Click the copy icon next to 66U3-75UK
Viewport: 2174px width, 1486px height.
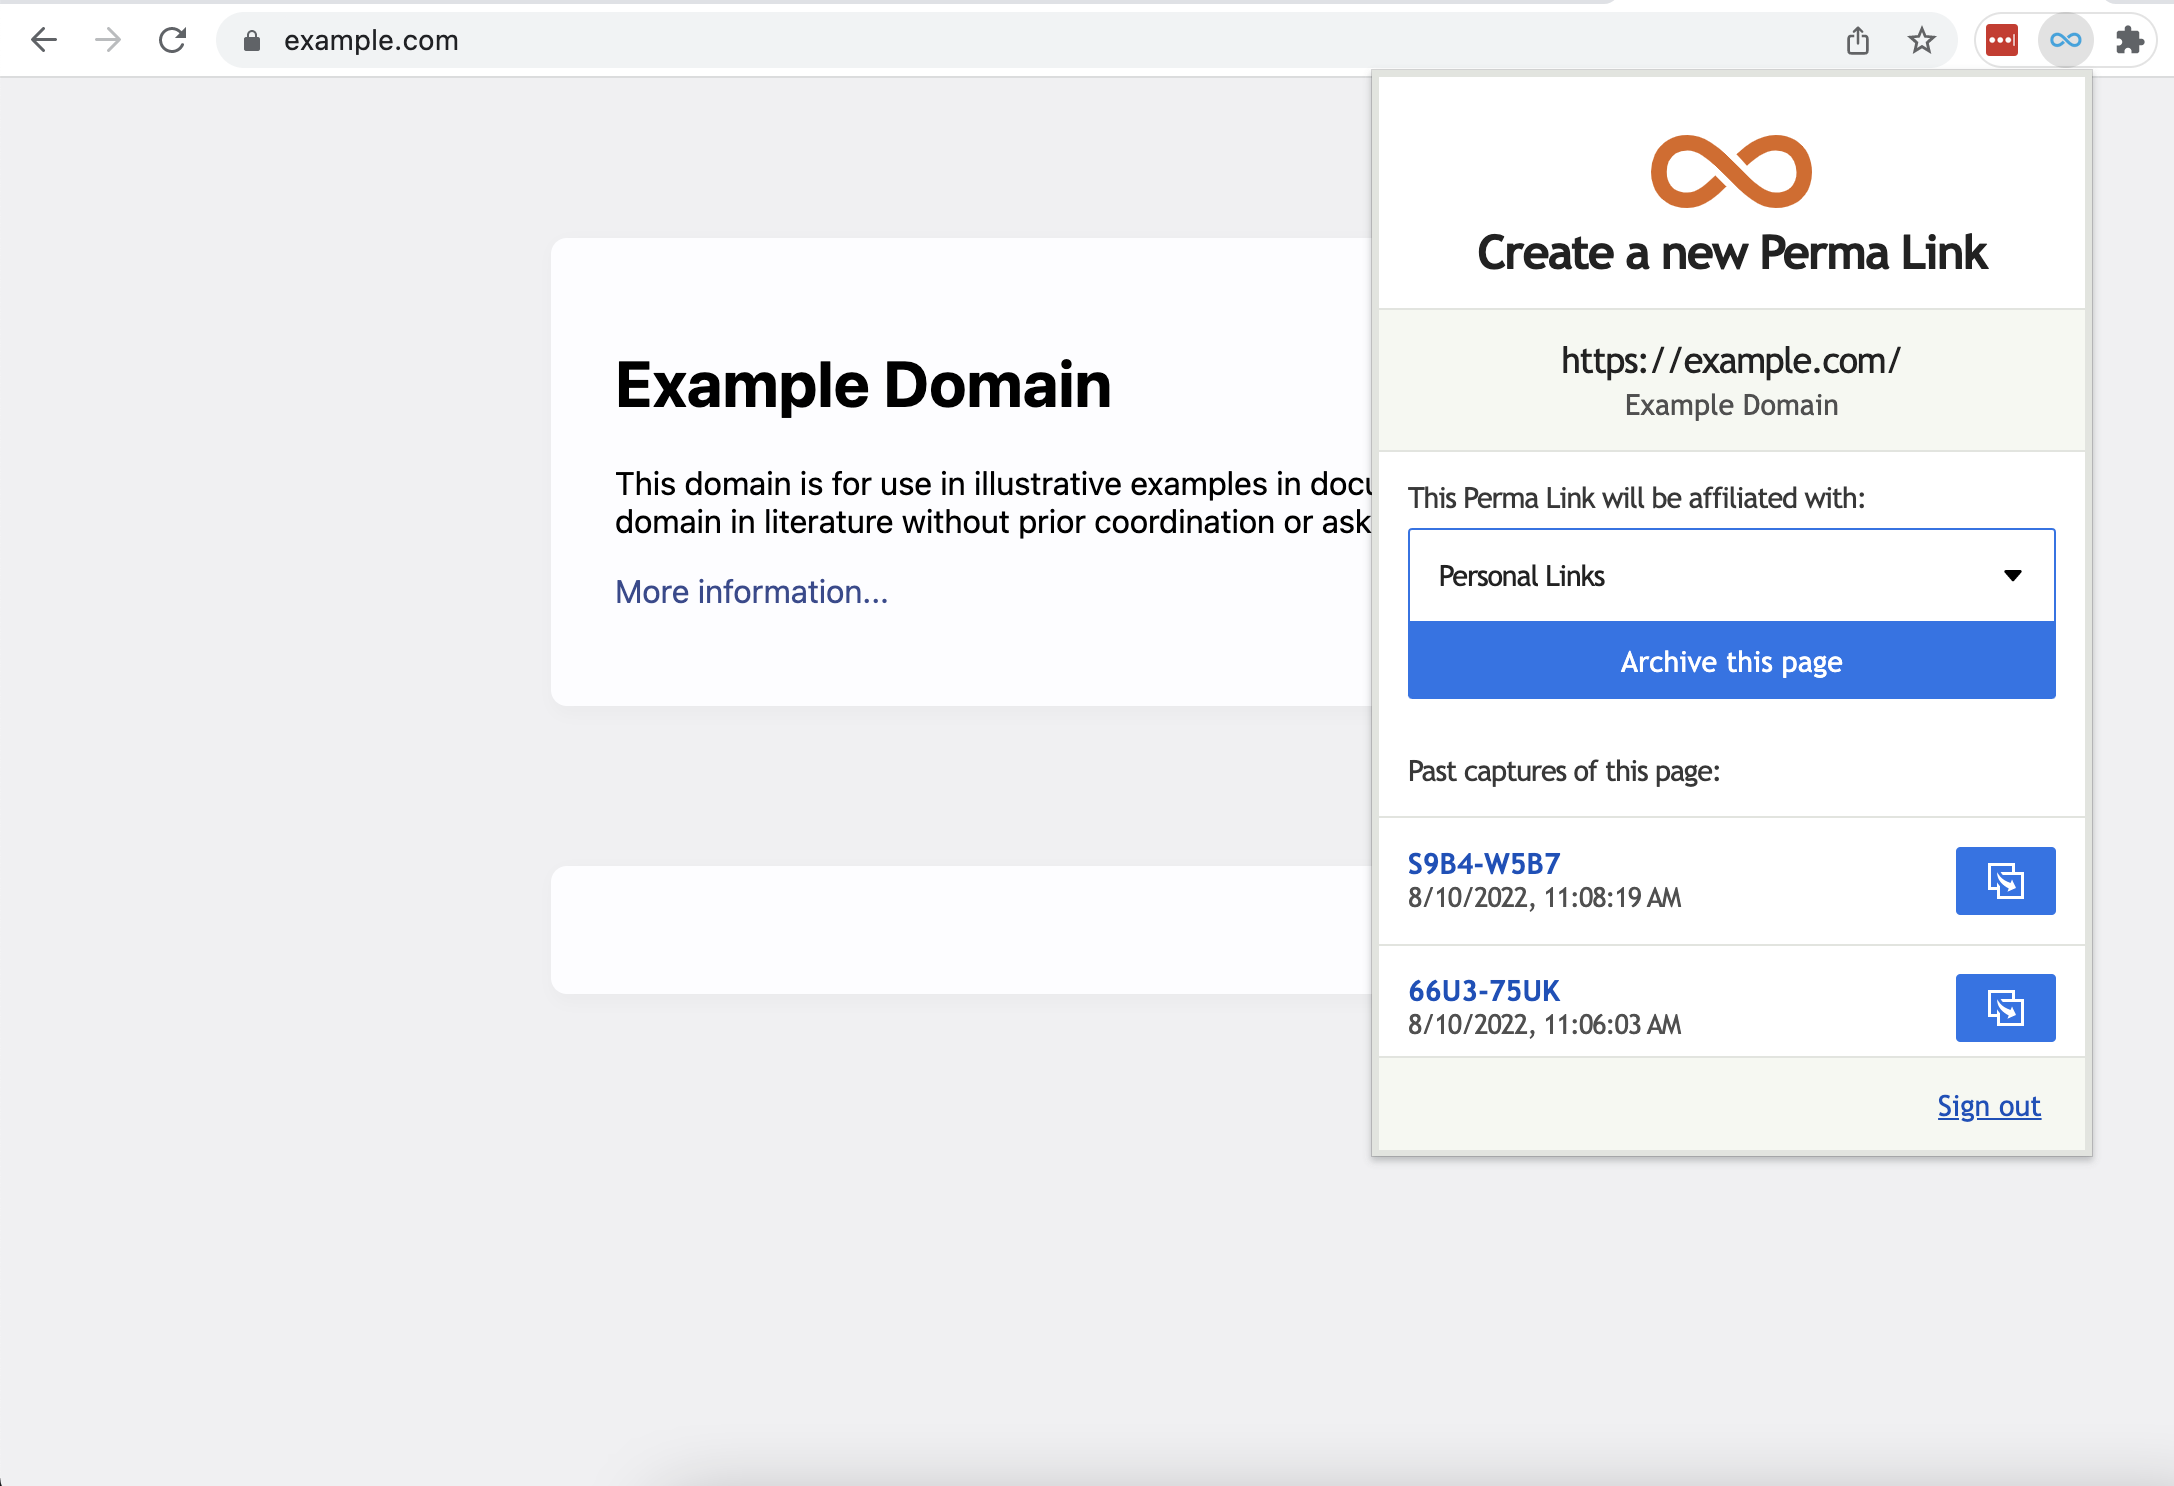pyautogui.click(x=2005, y=1008)
